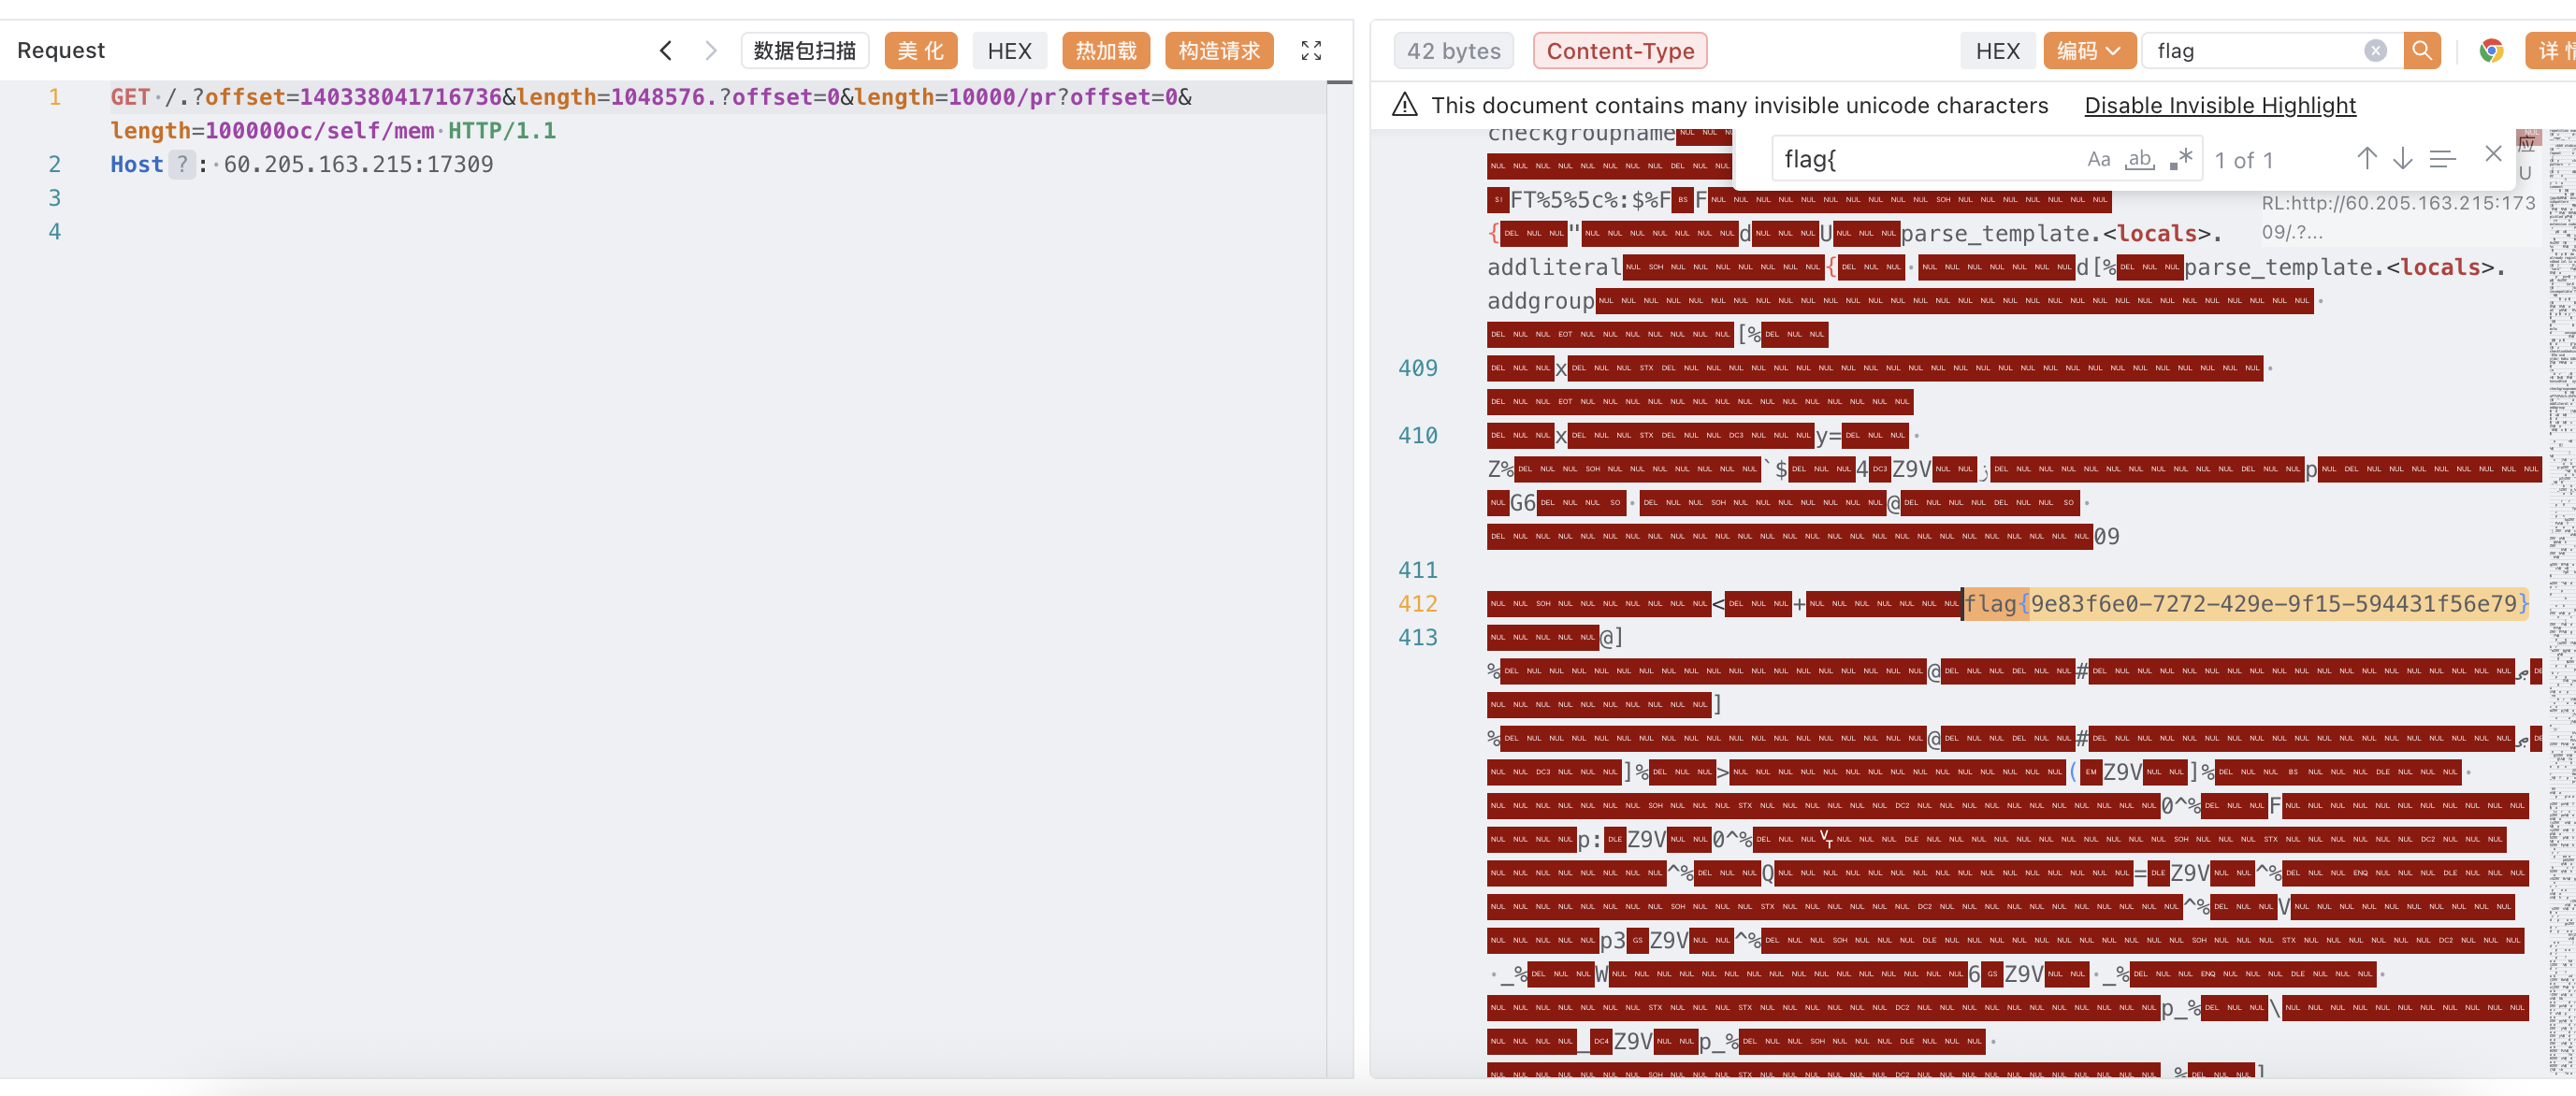
Task: Click the 42 bytes tag
Action: point(1453,51)
